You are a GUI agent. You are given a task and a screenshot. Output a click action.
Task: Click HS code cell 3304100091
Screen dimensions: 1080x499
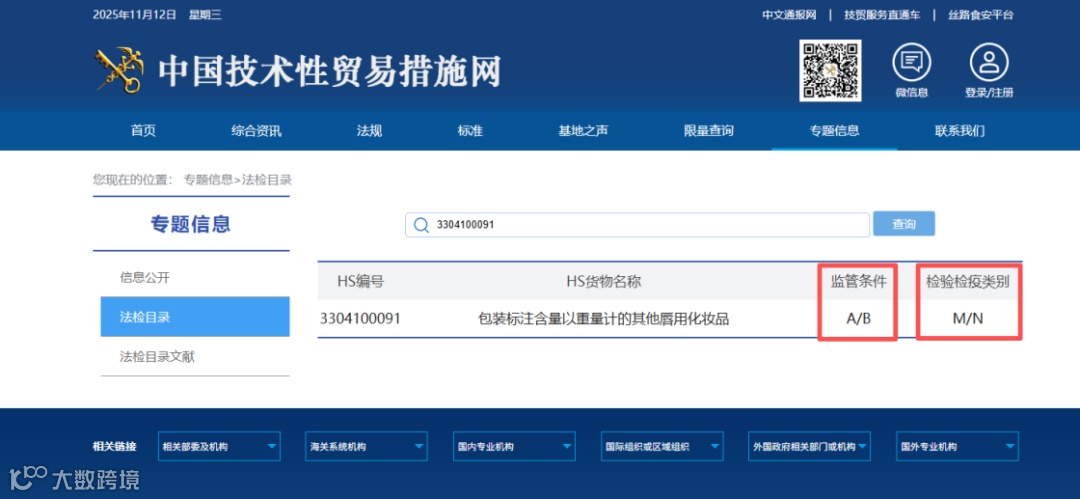pos(360,319)
